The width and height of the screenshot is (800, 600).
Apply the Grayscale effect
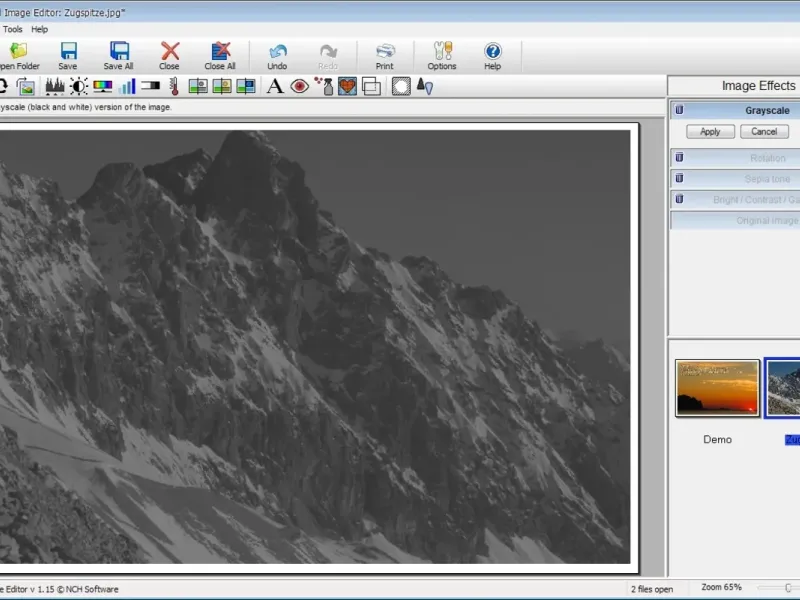tap(710, 132)
